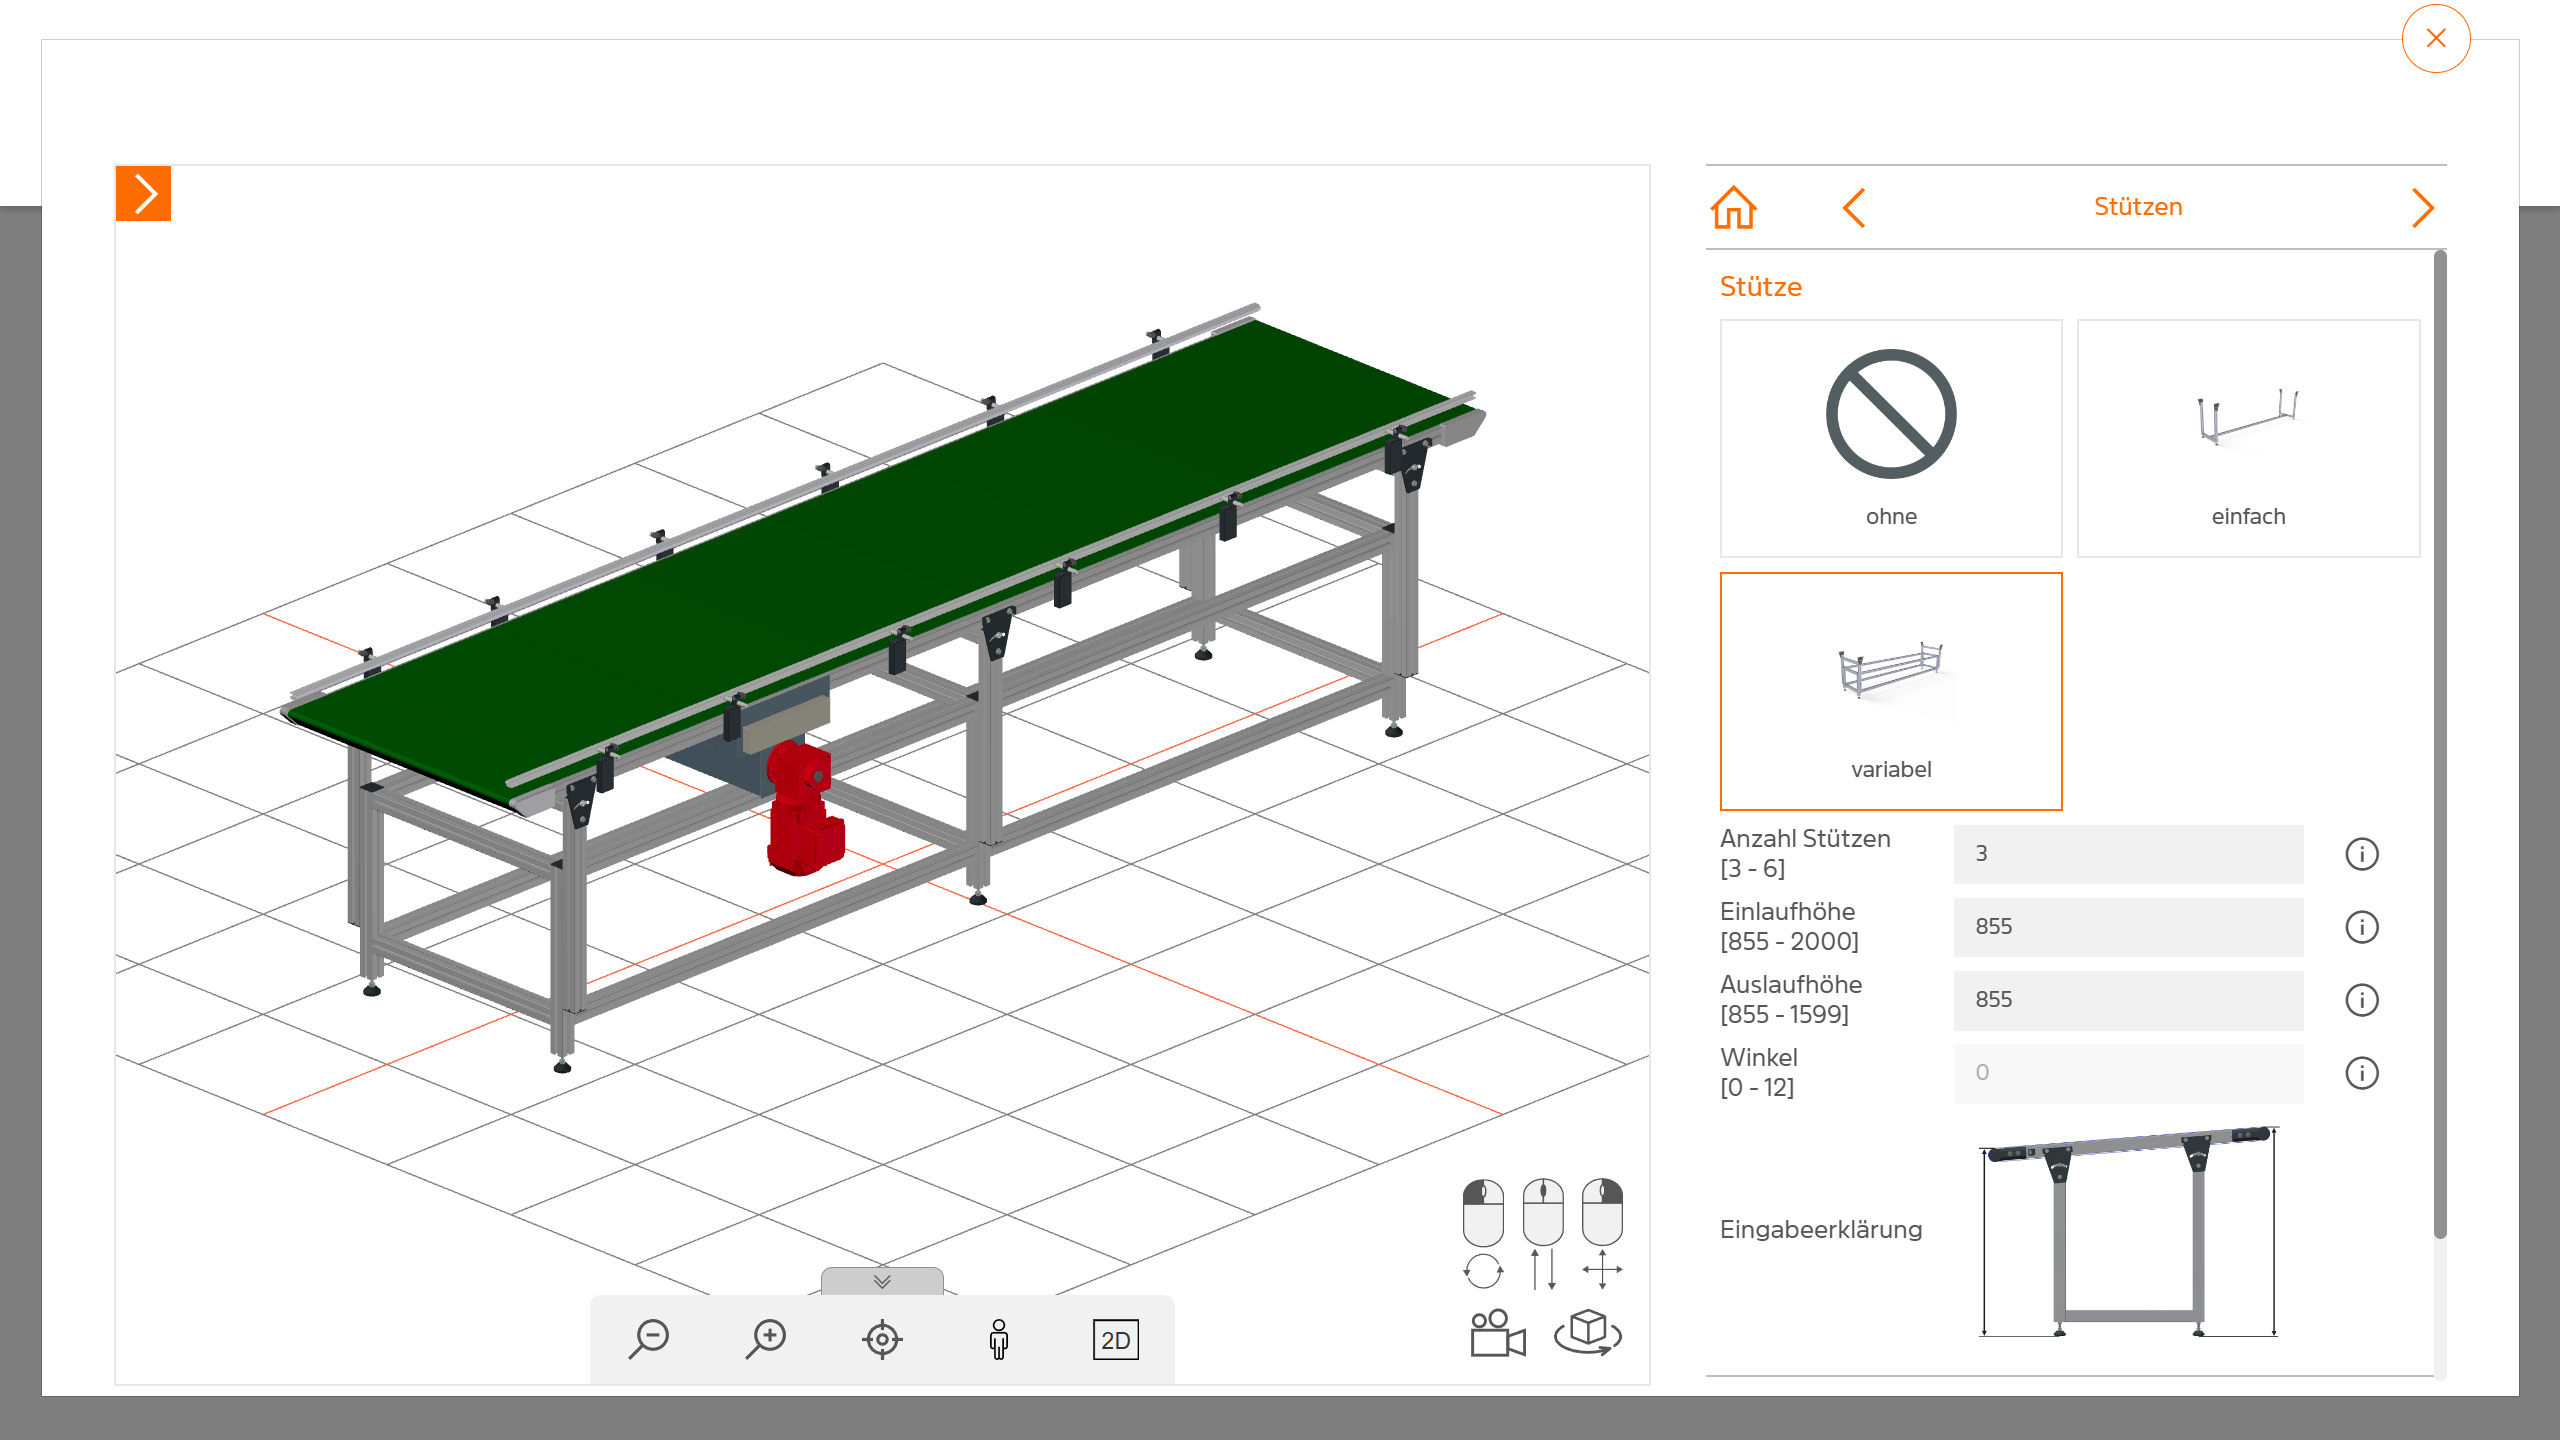Image resolution: width=2560 pixels, height=1440 pixels.
Task: Close the configurator dialog
Action: (x=2436, y=39)
